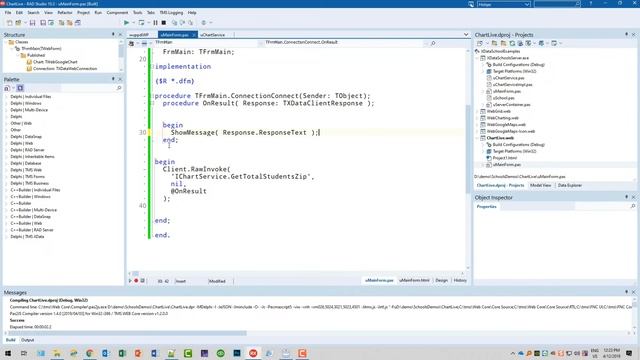Viewport: 640px width, 360px height.
Task: Open the File menu
Action: [8, 13]
